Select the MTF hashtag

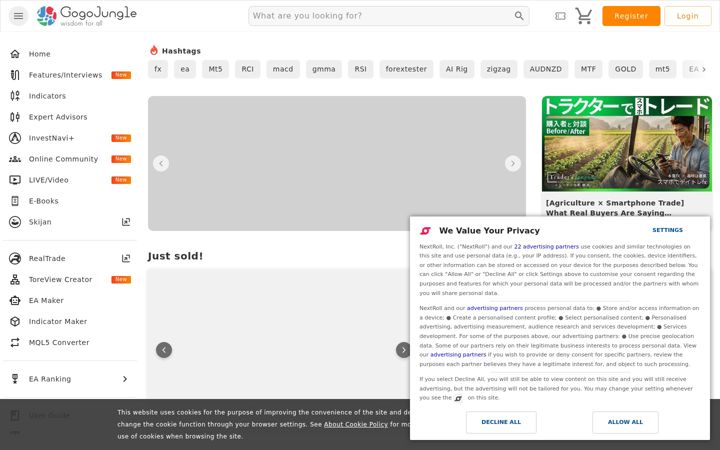click(588, 69)
